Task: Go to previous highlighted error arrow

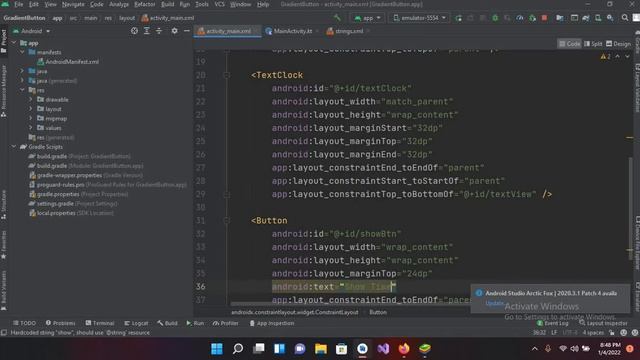Action: click(618, 56)
